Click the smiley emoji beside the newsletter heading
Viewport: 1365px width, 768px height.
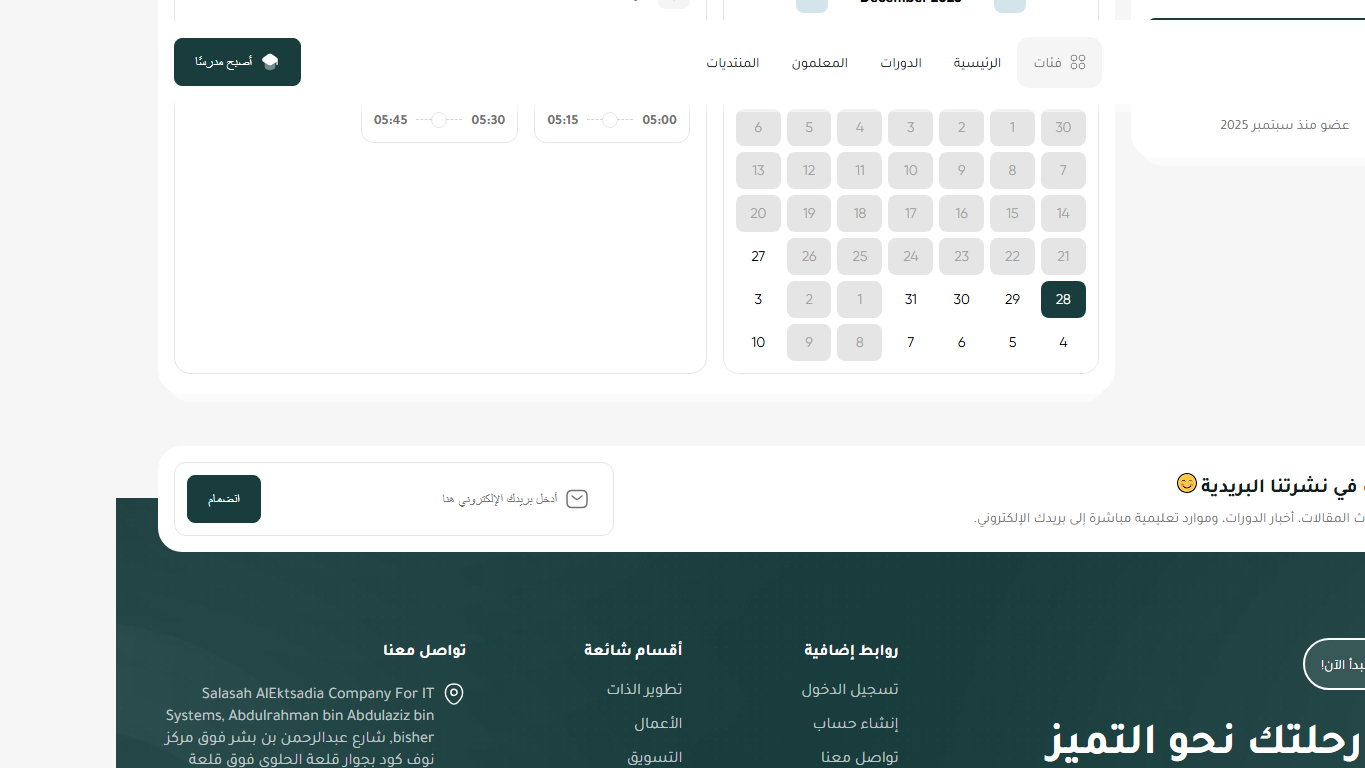(1186, 483)
